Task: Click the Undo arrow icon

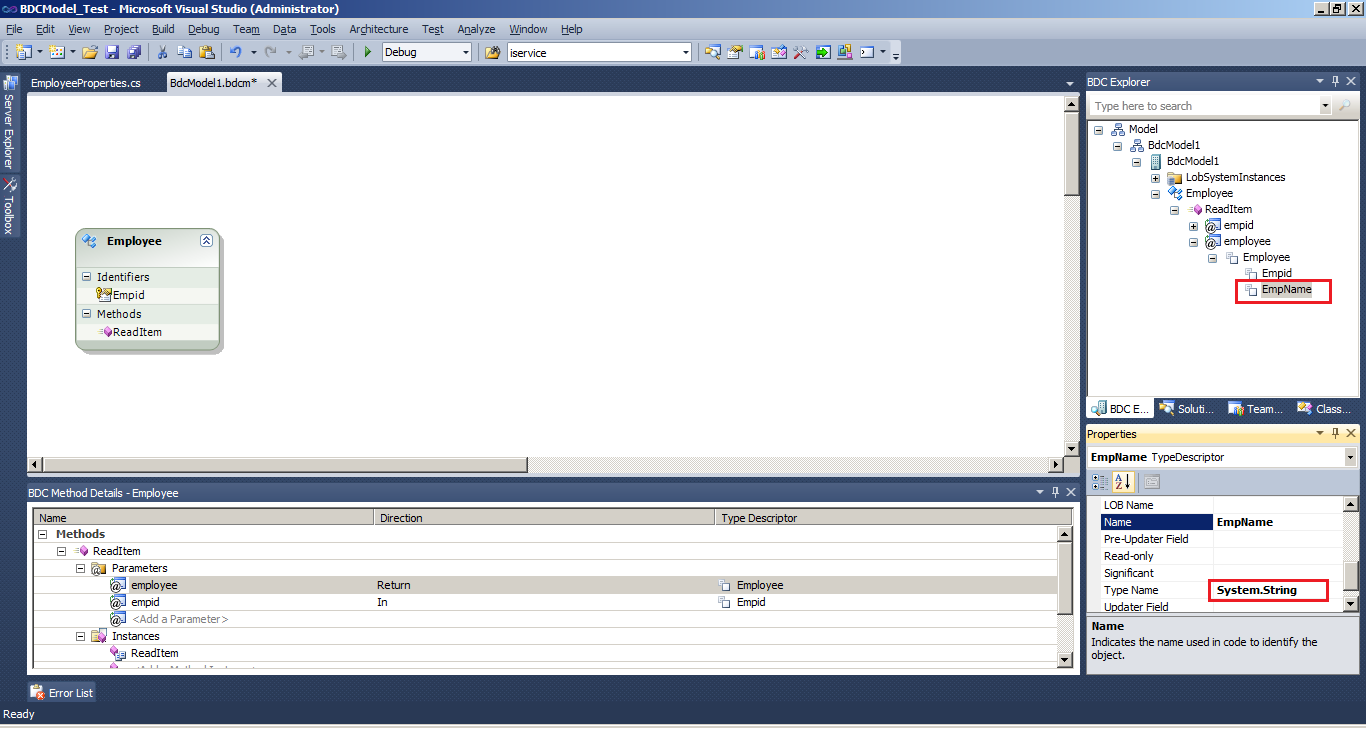Action: pos(235,52)
